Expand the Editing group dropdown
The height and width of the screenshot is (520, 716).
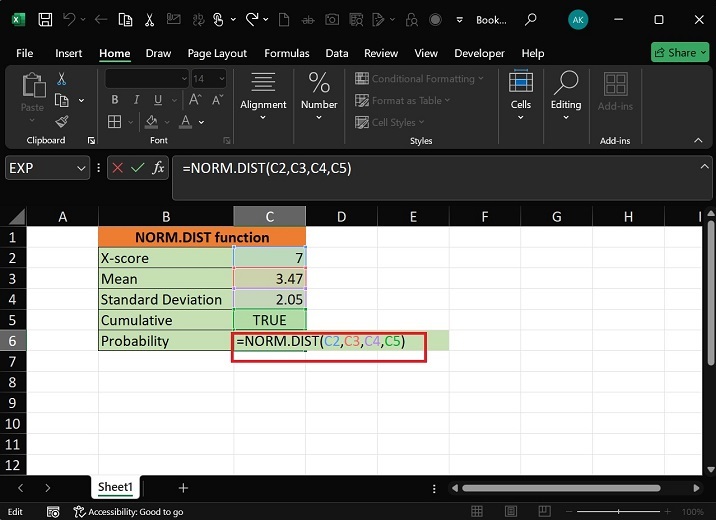click(x=566, y=118)
